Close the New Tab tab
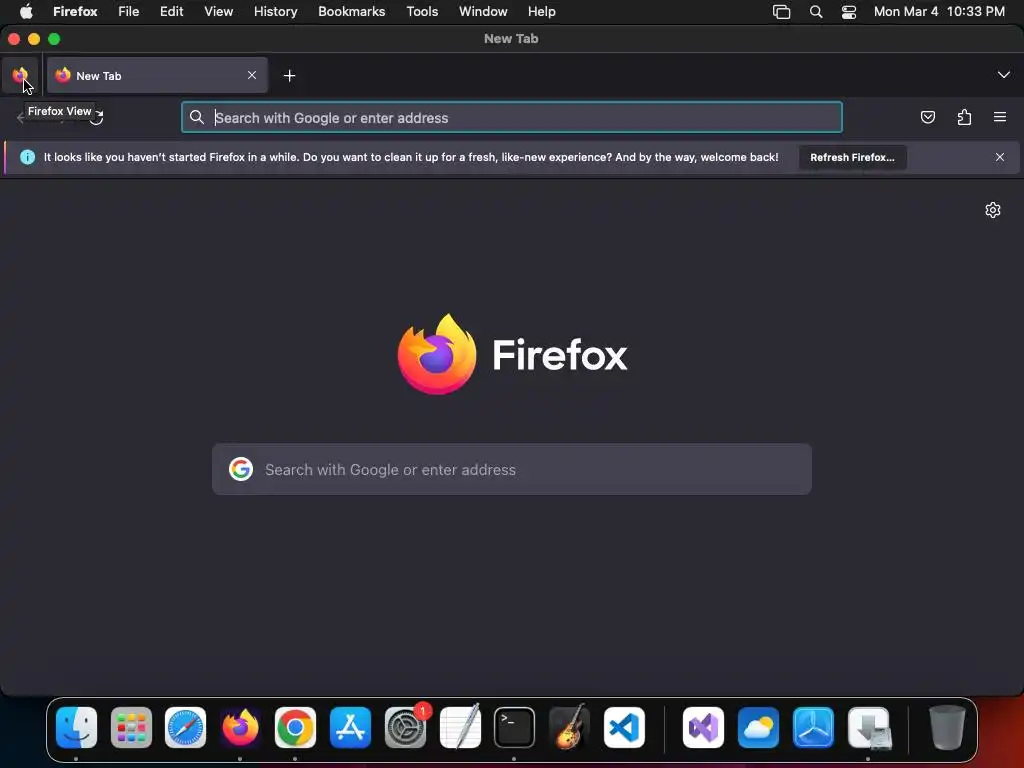 pos(252,75)
